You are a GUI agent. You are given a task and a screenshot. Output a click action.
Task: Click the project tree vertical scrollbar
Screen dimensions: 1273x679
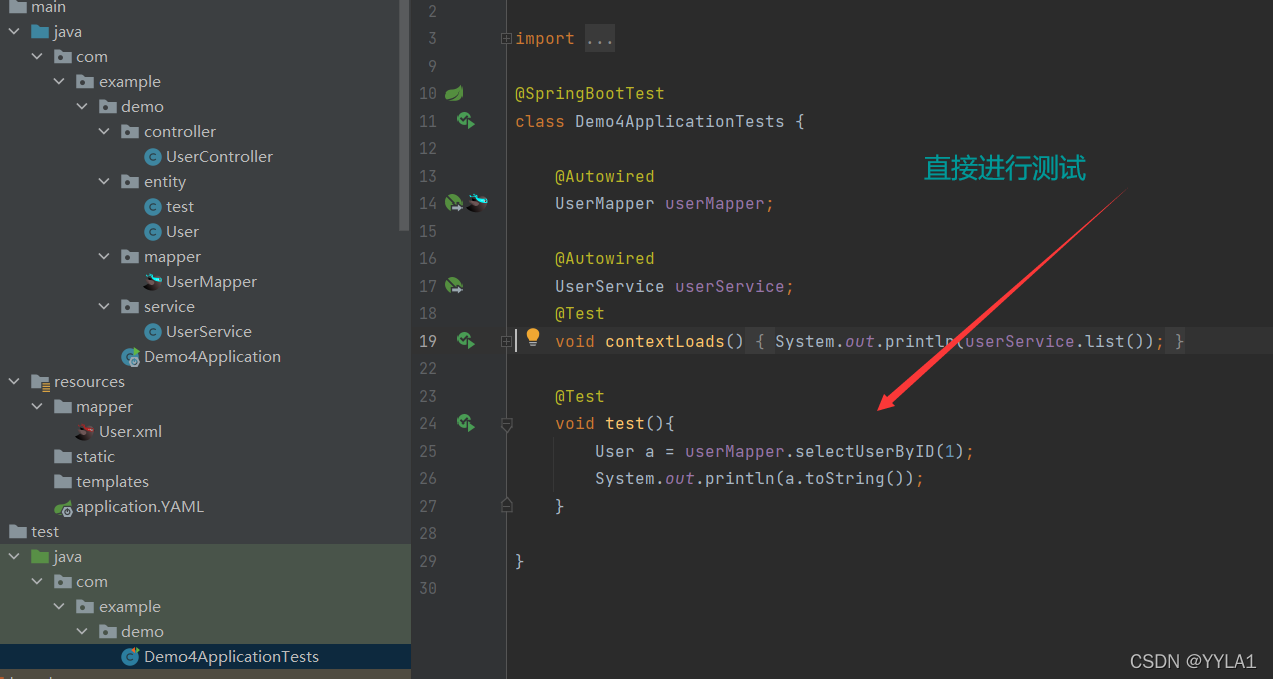point(404,115)
